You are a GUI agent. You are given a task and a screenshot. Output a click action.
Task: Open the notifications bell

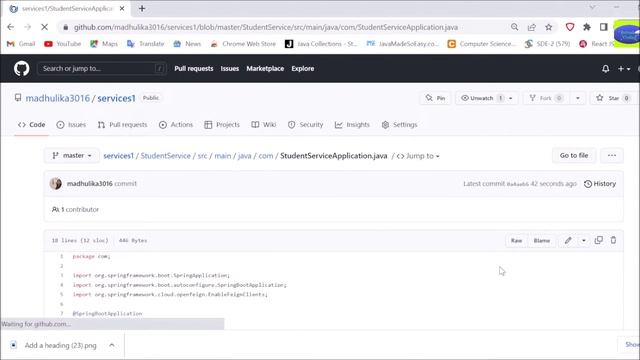coord(605,69)
